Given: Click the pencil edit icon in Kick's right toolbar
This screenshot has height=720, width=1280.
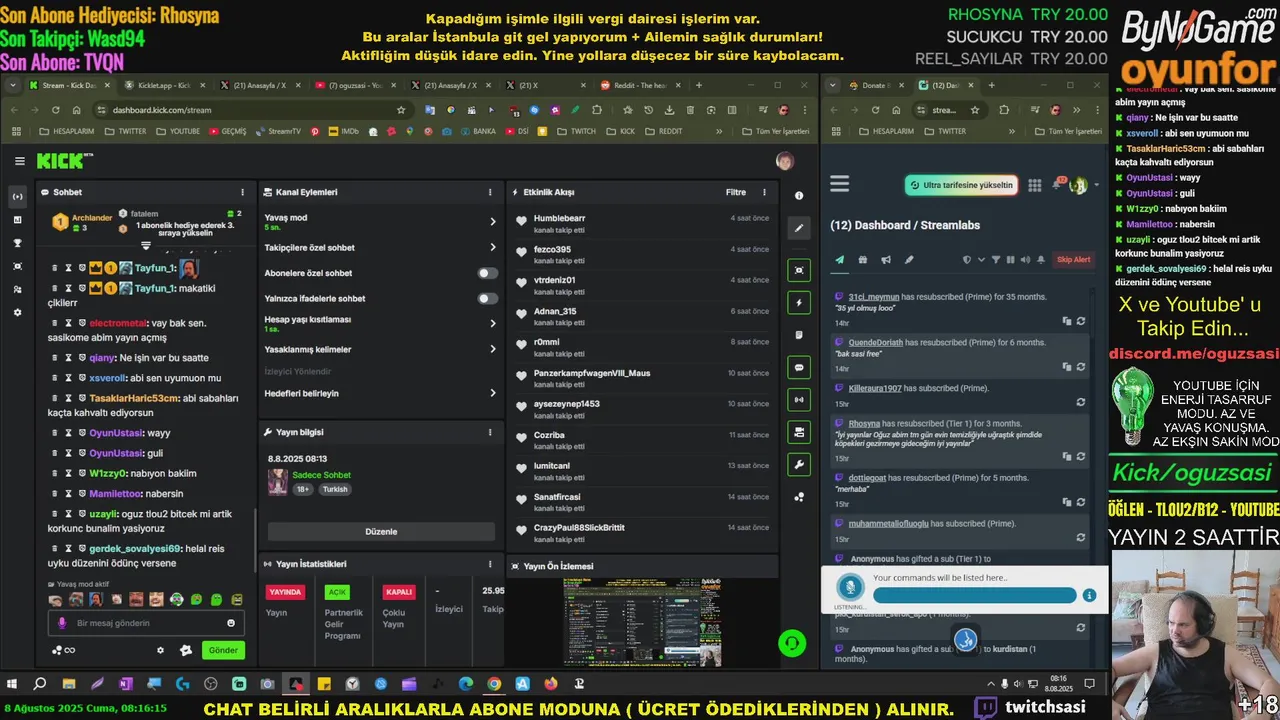Looking at the screenshot, I should (798, 228).
